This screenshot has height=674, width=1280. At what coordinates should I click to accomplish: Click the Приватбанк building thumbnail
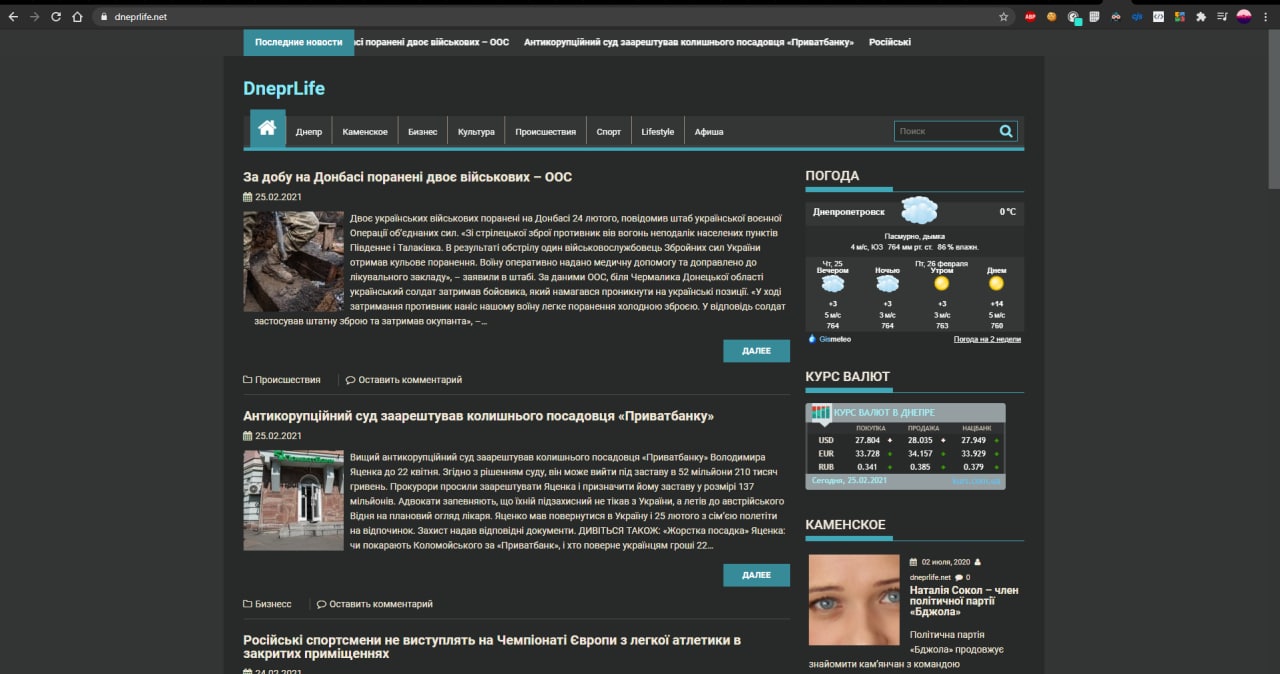click(293, 500)
